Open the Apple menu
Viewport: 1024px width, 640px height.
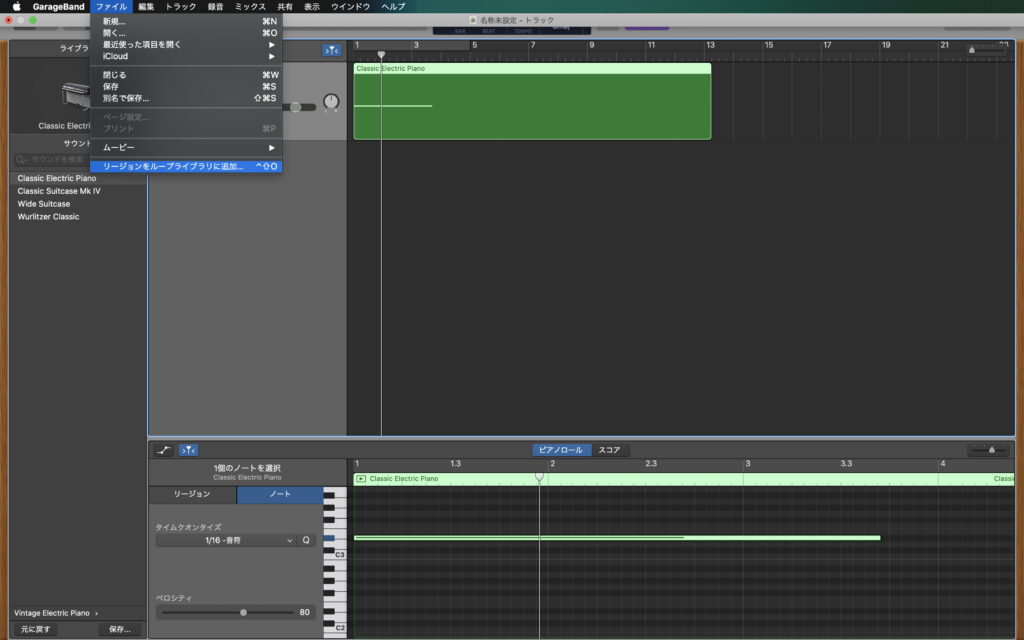tap(16, 7)
